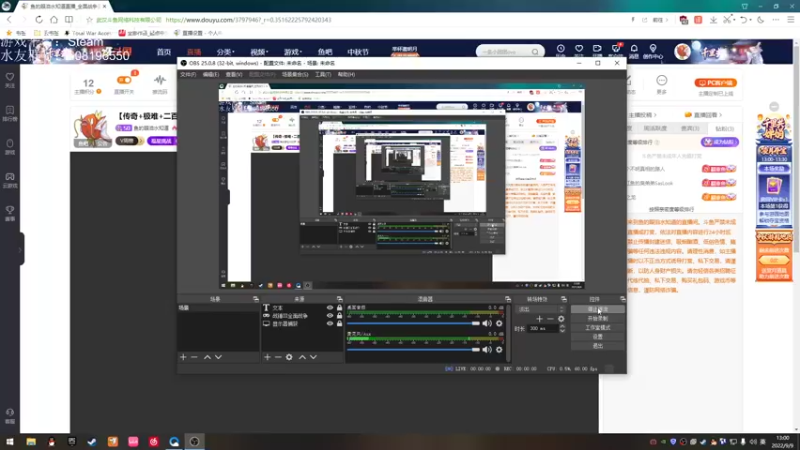Open the View menu in OBS

234,74
